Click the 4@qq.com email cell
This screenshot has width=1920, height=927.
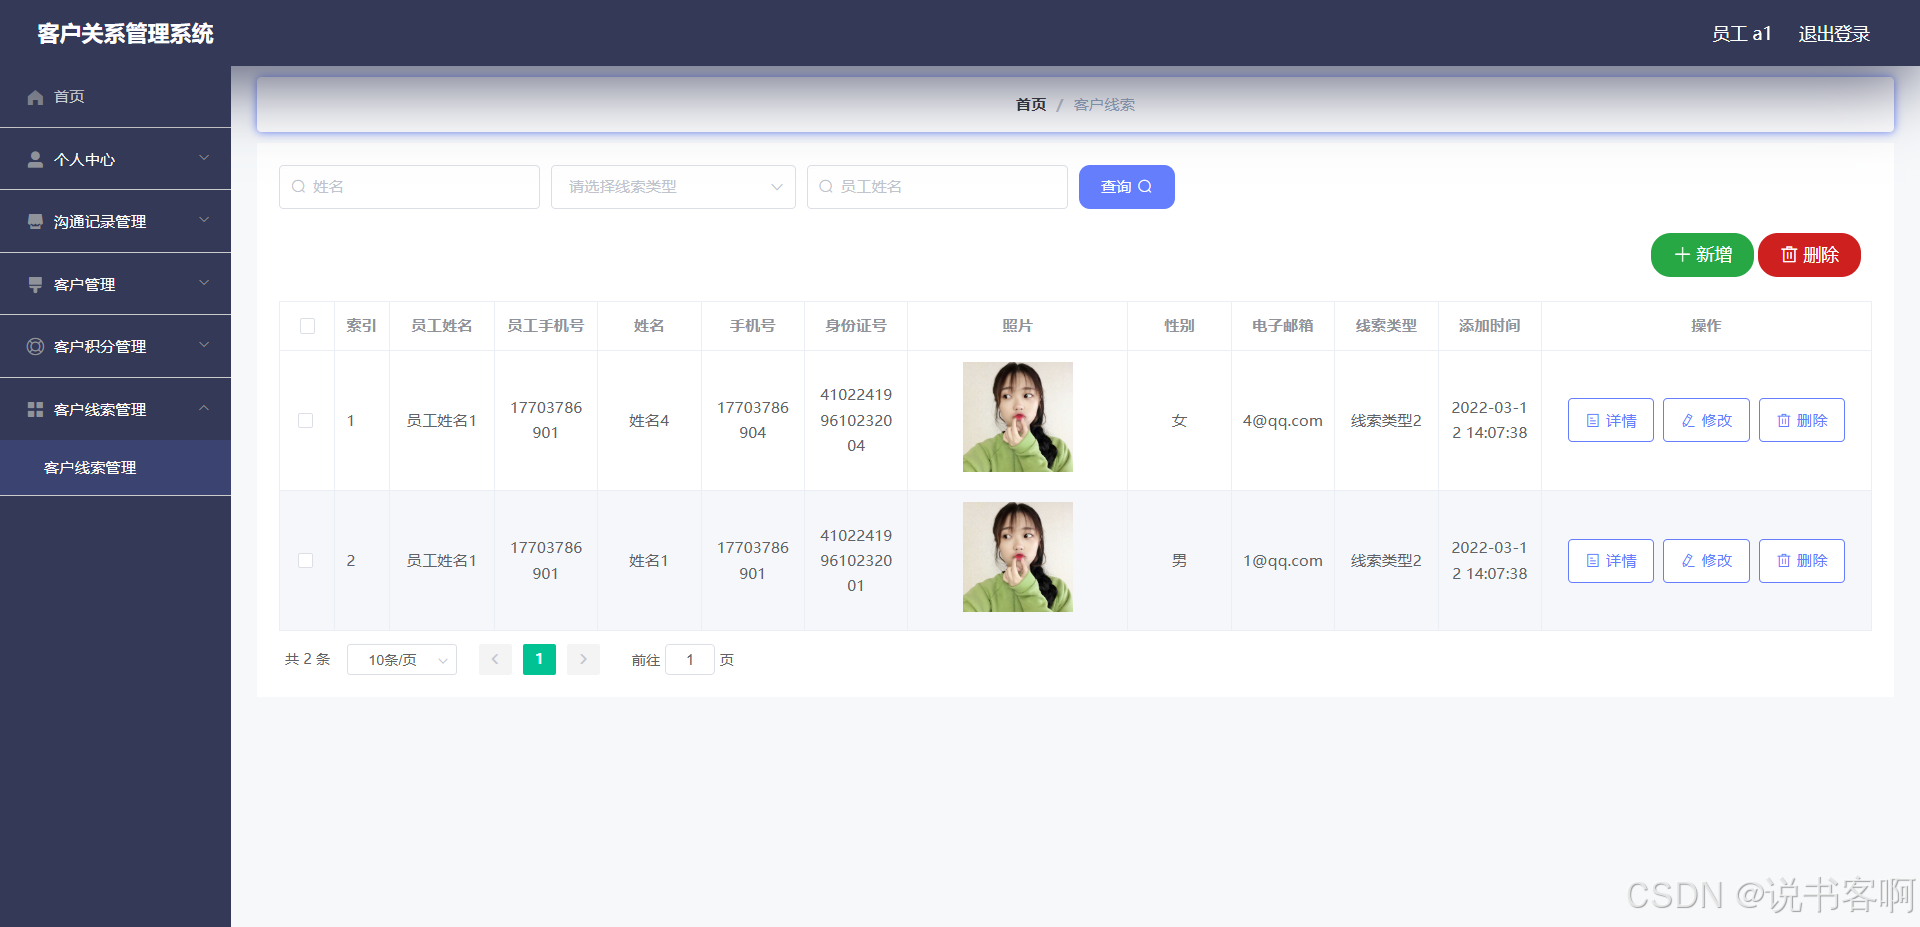pos(1283,421)
